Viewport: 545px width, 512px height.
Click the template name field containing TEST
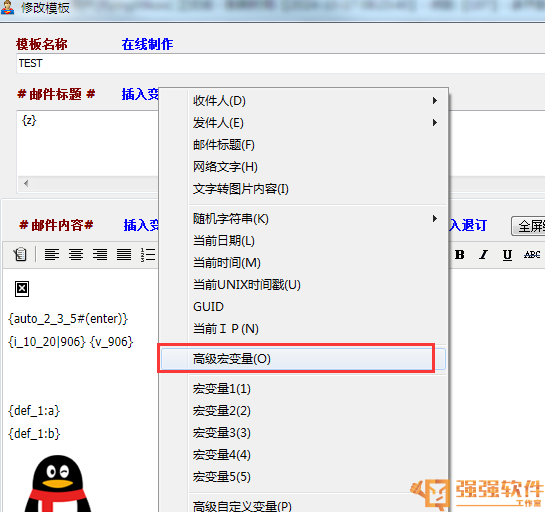281,63
